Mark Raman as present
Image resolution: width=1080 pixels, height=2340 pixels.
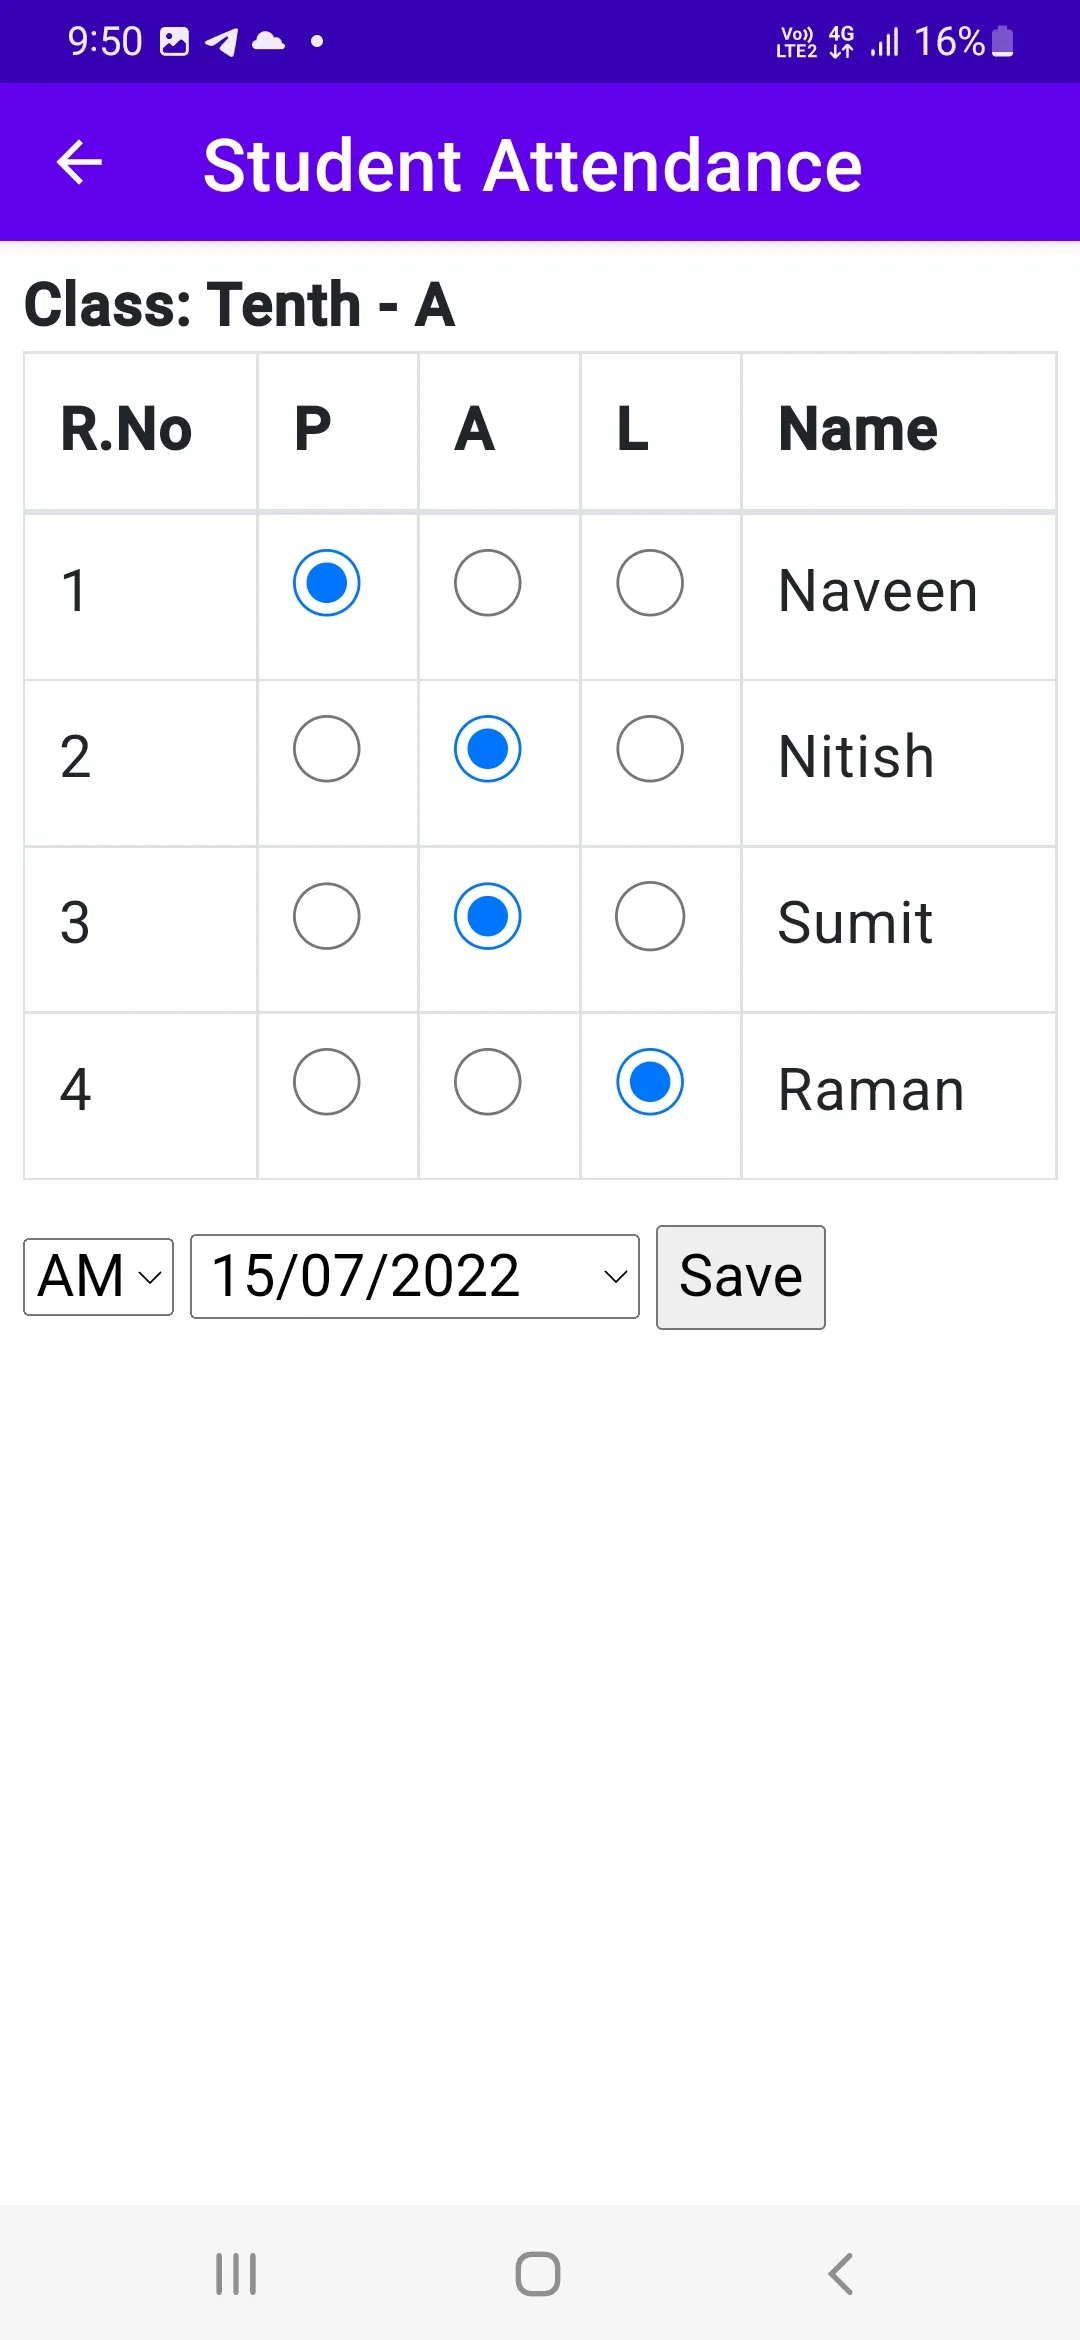327,1082
